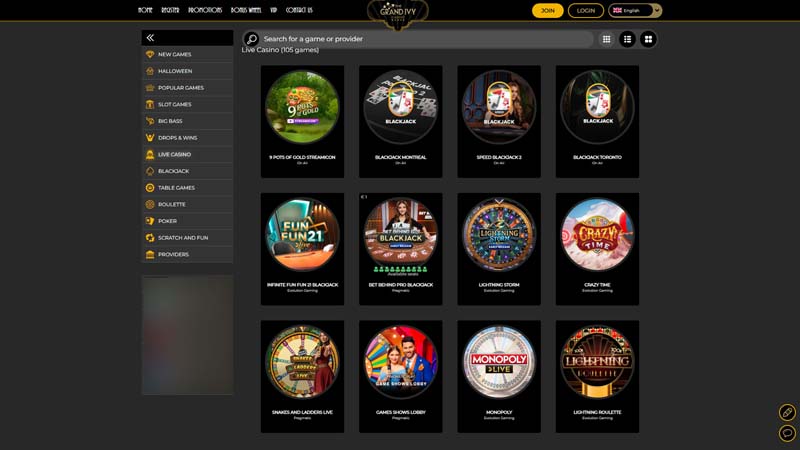Click the sidebar promotional banner
This screenshot has width=800, height=450.
tap(187, 335)
